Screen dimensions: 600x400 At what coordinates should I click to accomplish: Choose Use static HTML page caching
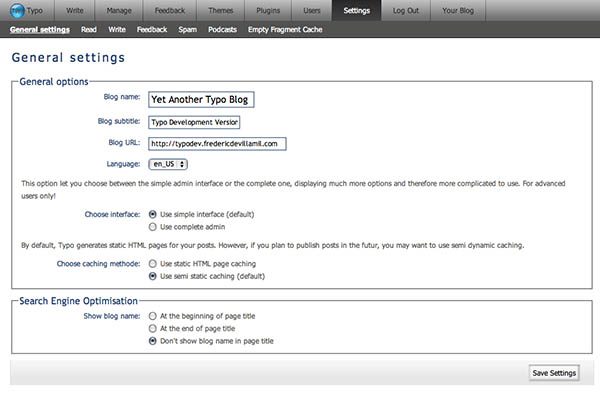153,263
